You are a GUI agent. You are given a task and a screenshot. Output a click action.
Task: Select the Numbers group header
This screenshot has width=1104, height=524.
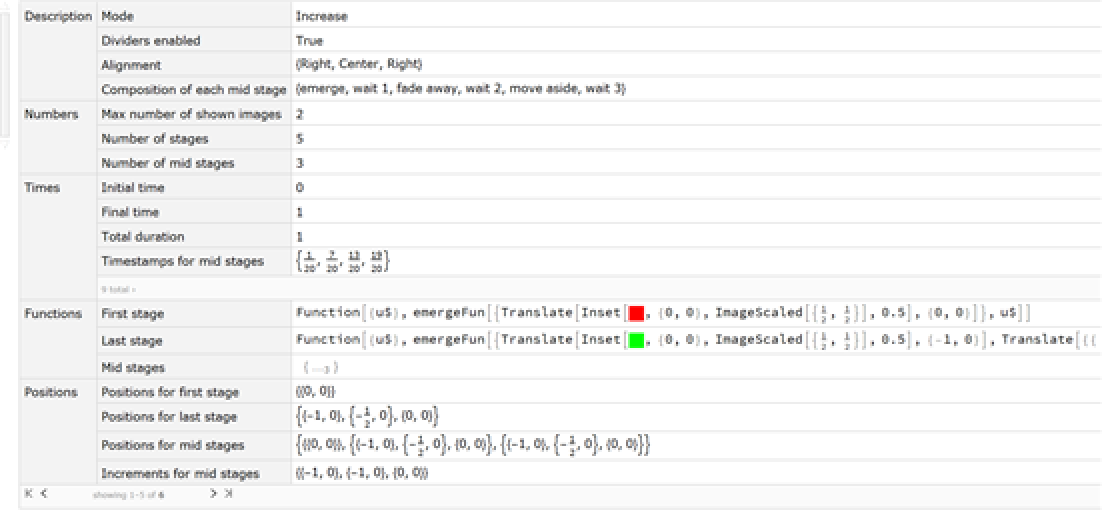pos(51,115)
